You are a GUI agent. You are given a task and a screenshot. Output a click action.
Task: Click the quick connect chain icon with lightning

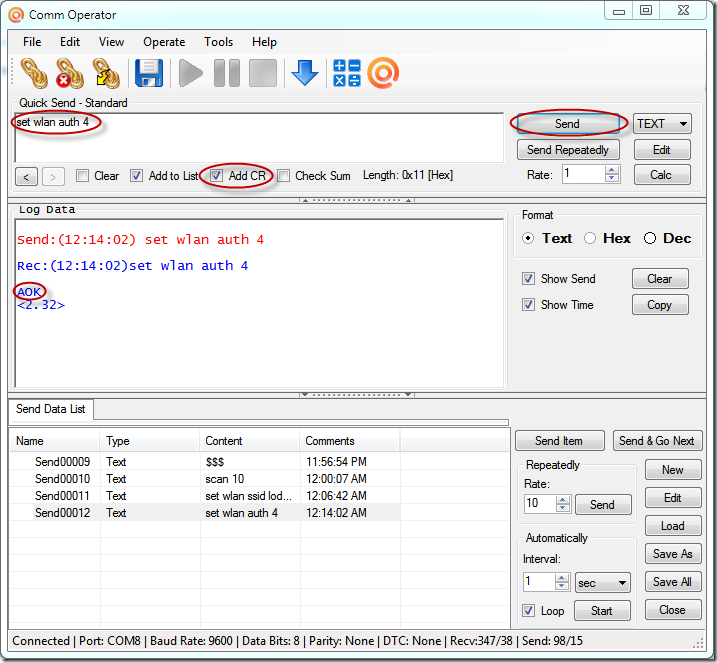point(106,73)
